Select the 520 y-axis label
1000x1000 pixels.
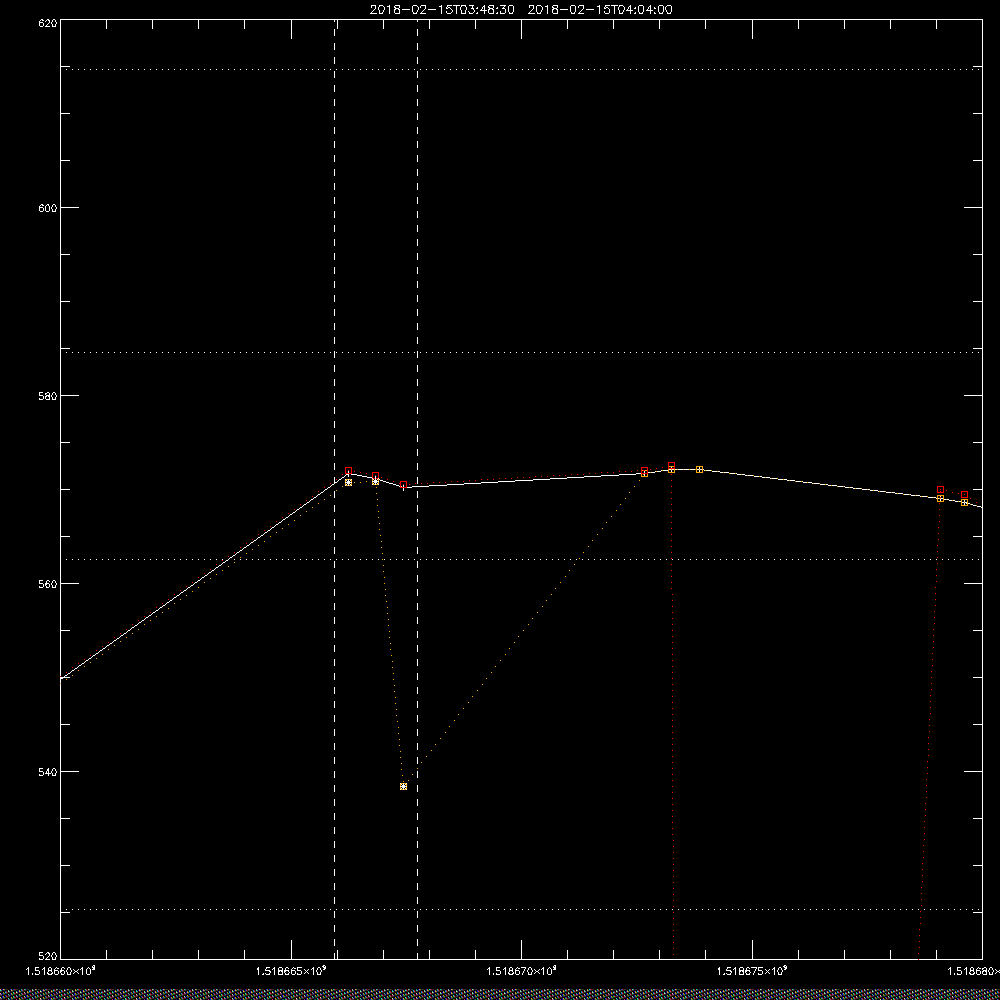coord(48,957)
